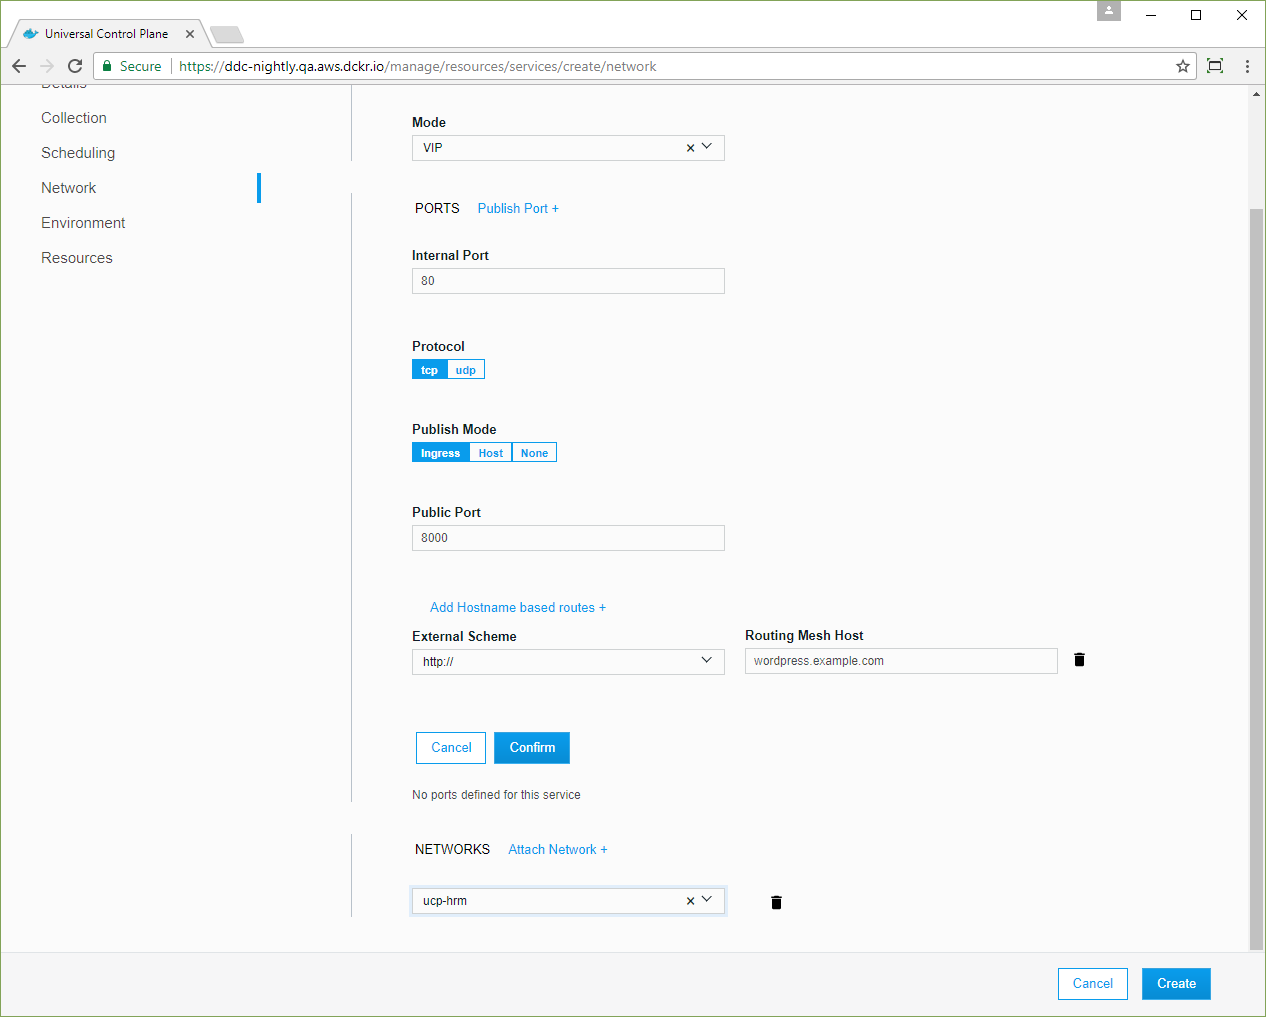
Task: Switch to the Environment section
Action: tap(83, 223)
